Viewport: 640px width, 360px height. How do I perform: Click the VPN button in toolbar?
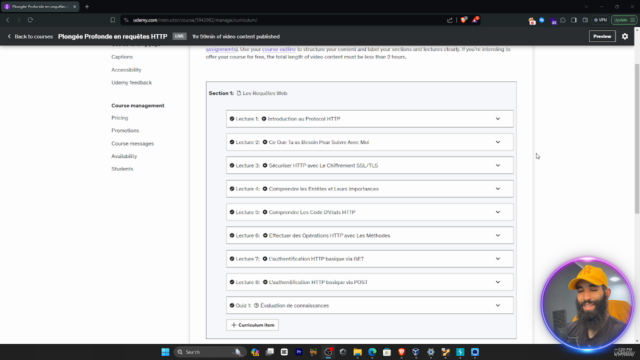click(x=600, y=20)
